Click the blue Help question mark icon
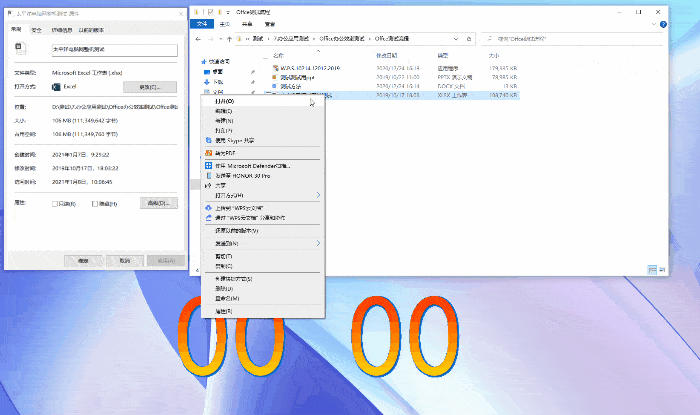This screenshot has height=415, width=700. [663, 24]
